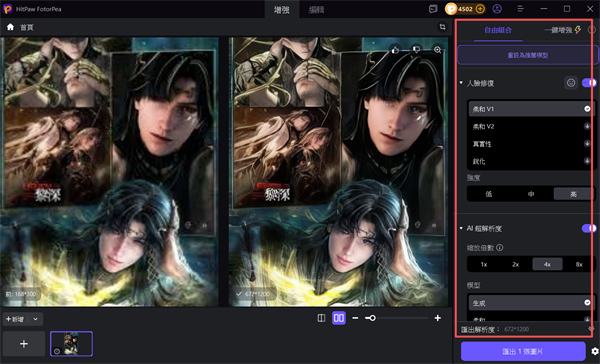600x364 pixels.
Task: Click the crop icon above preview
Action: [x=442, y=27]
